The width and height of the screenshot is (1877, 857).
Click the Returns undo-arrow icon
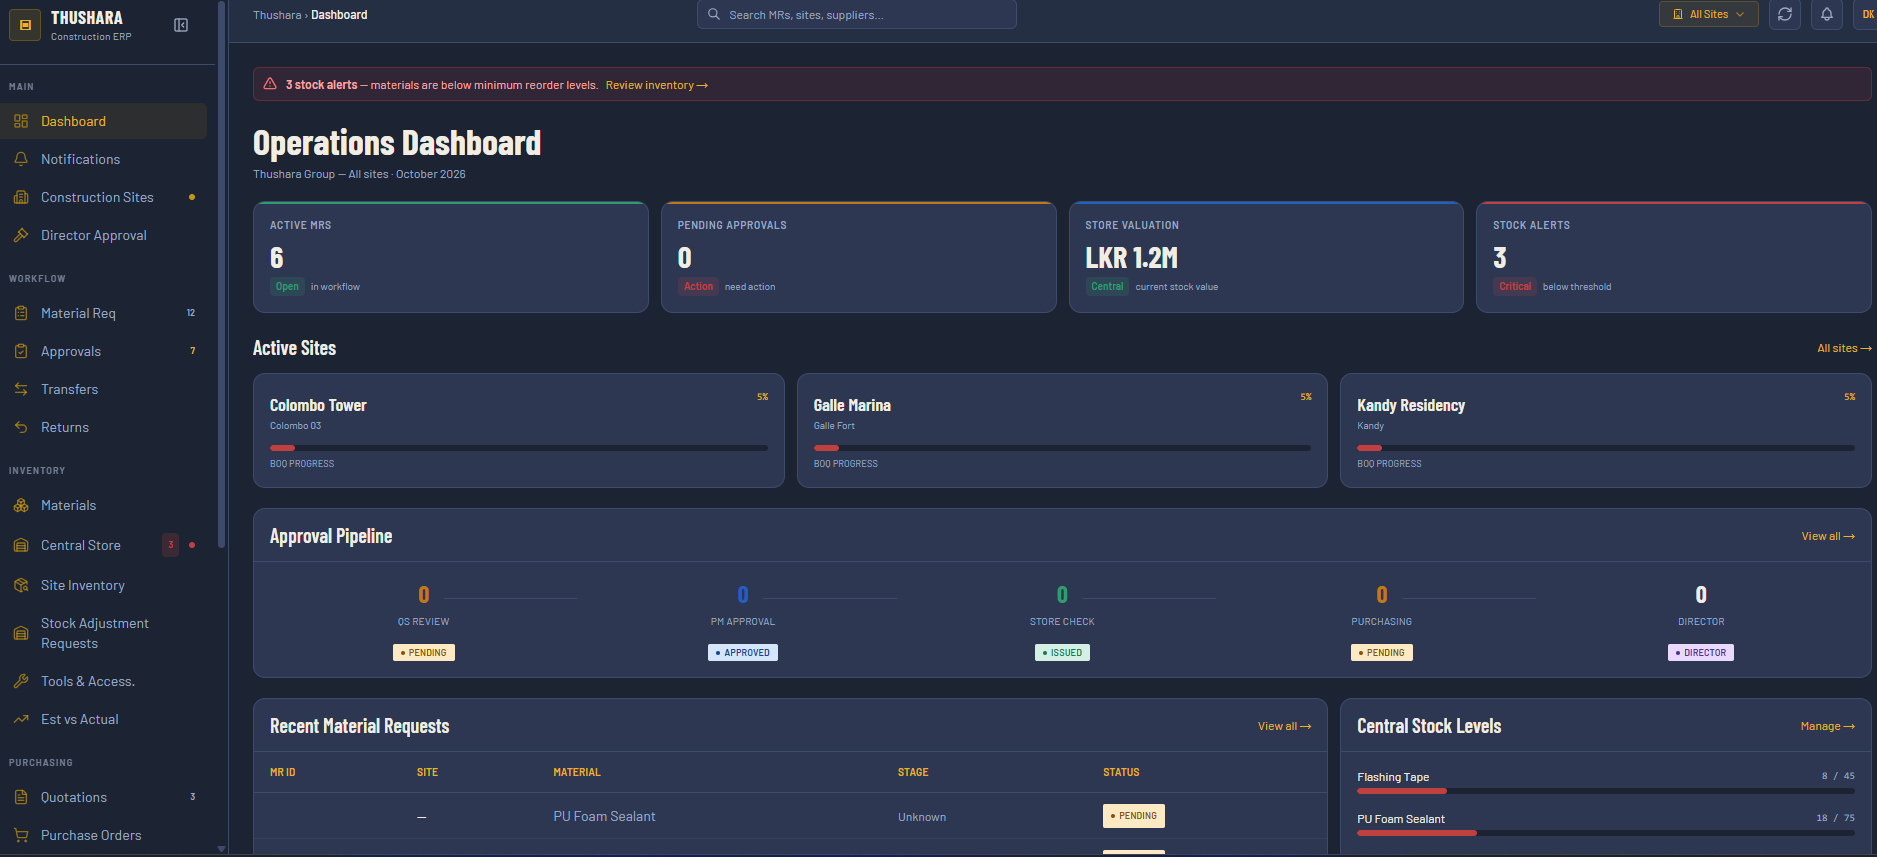coord(21,427)
